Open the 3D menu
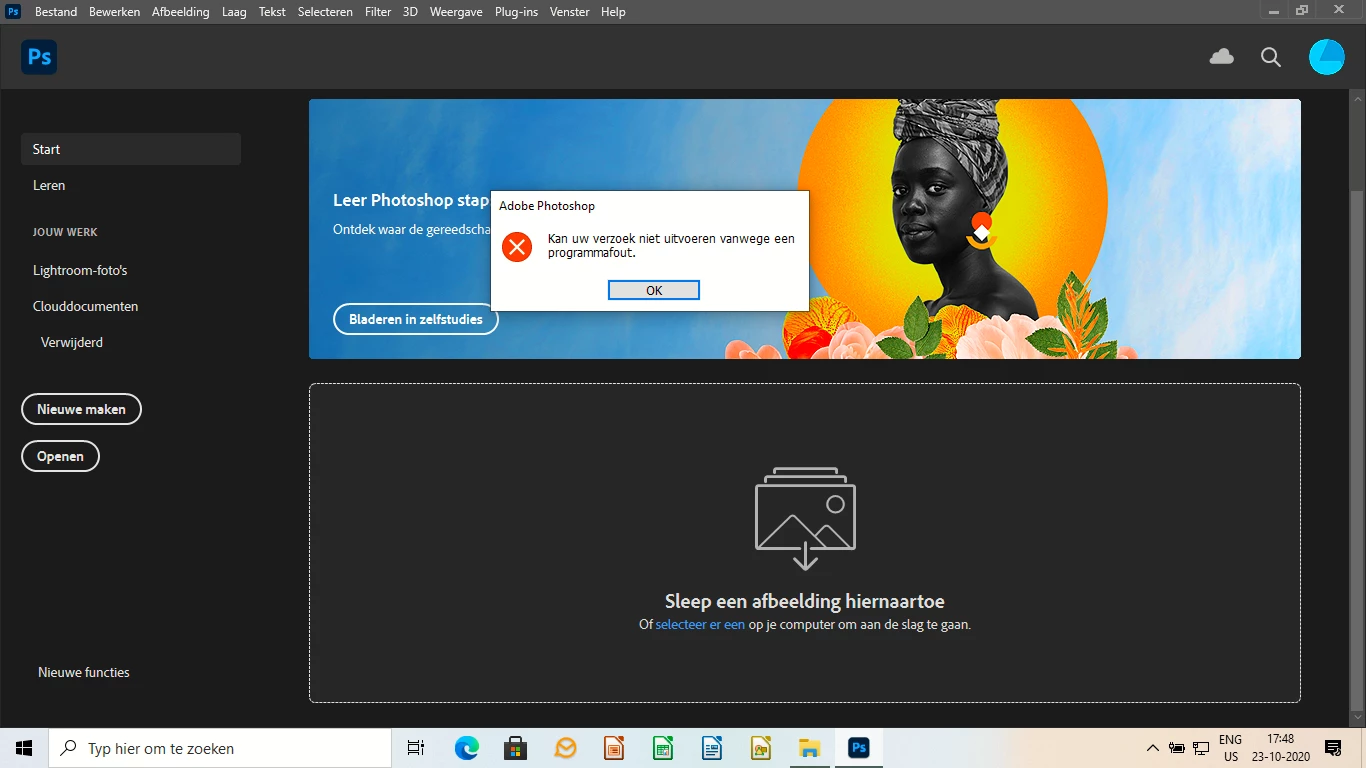 pyautogui.click(x=410, y=12)
